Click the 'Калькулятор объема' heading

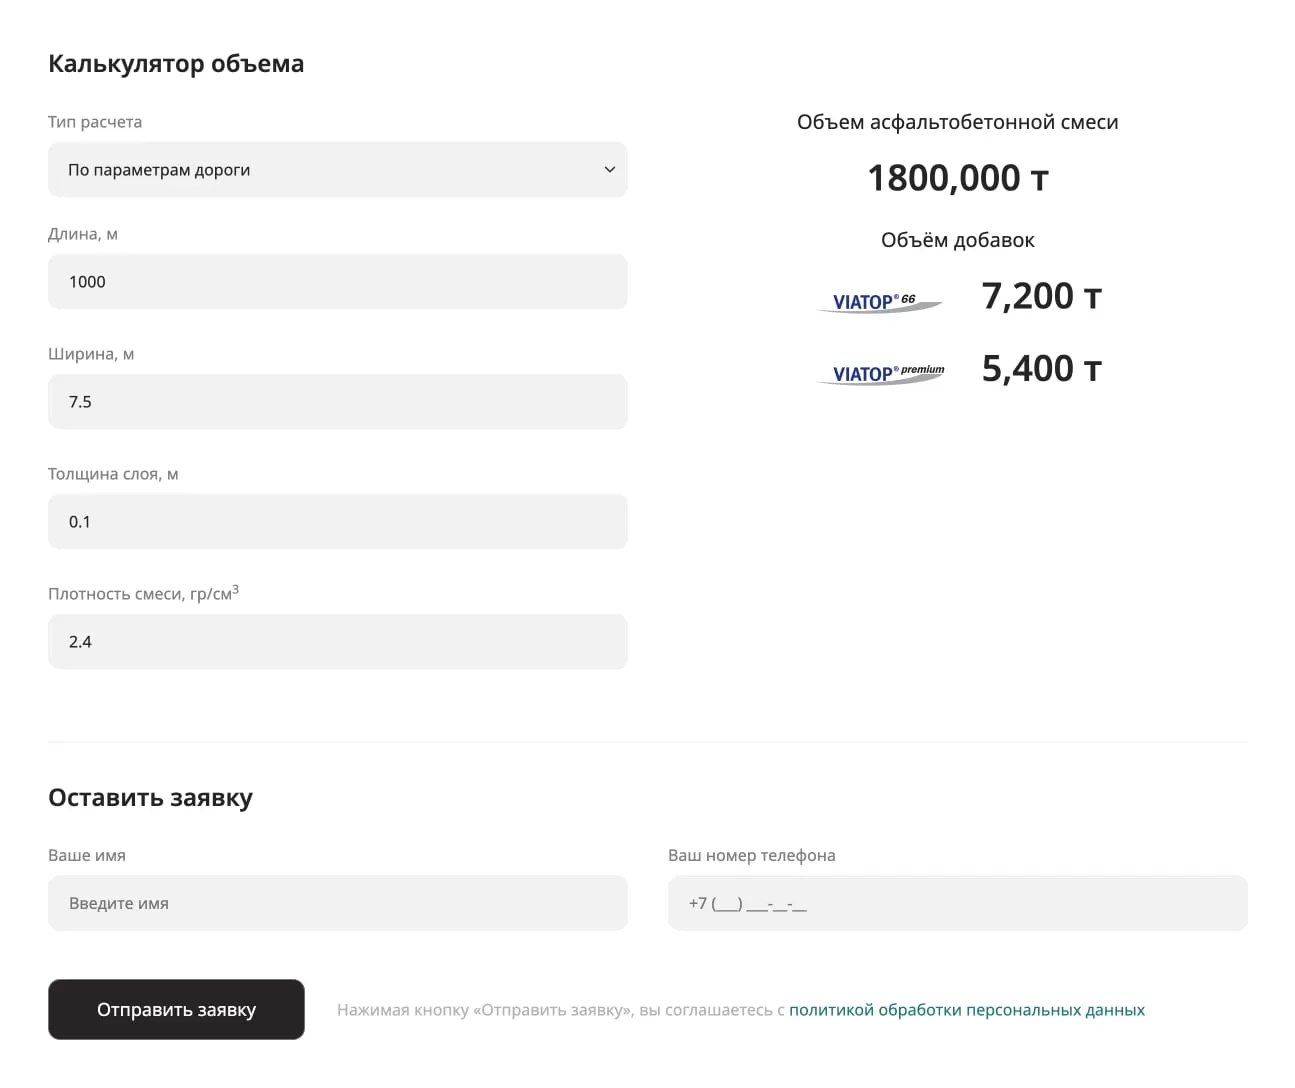[176, 64]
